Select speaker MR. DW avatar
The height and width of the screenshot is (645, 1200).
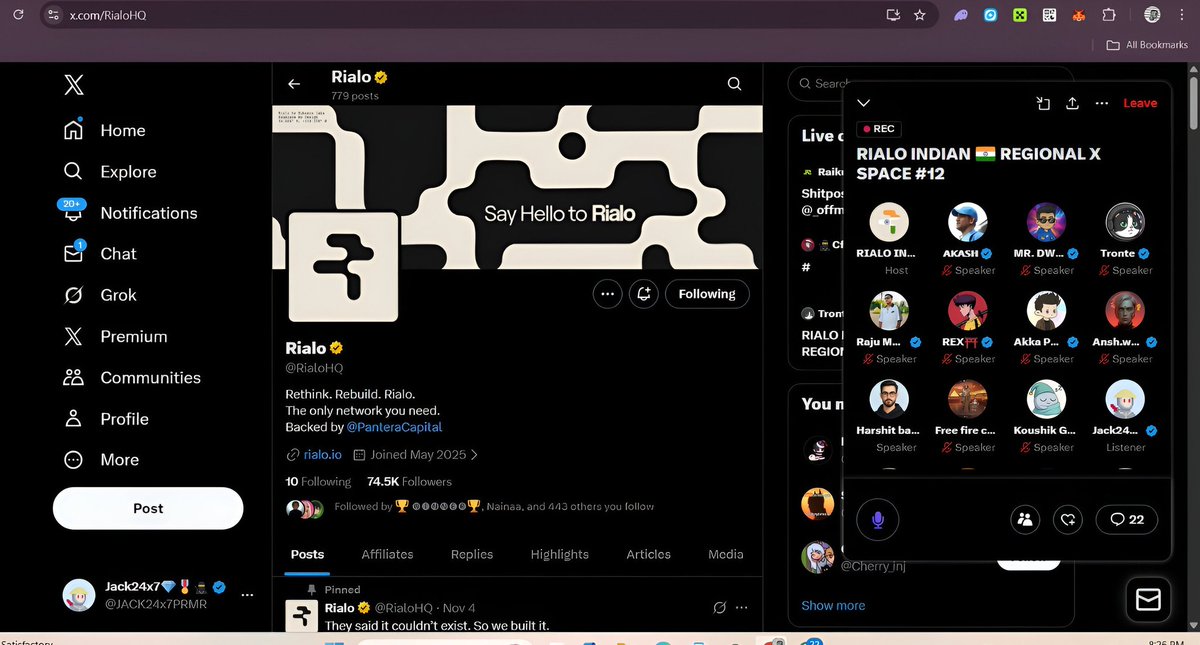1047,222
